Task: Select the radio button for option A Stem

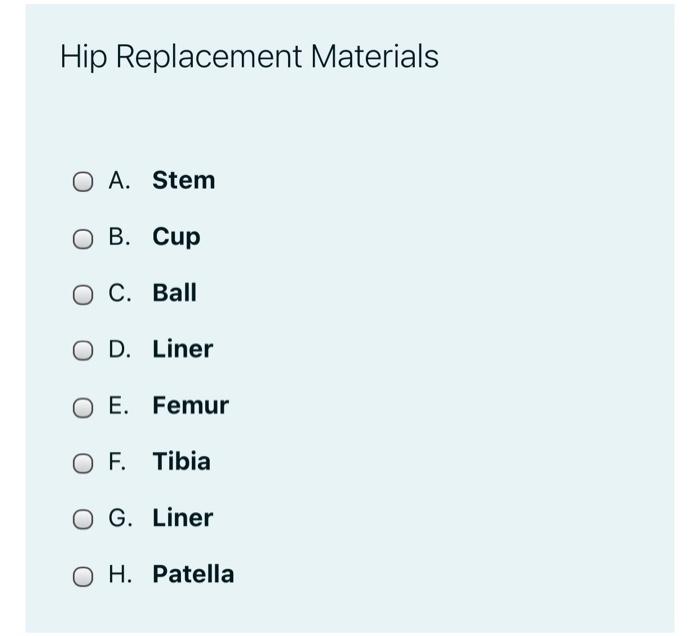Action: [x=84, y=182]
